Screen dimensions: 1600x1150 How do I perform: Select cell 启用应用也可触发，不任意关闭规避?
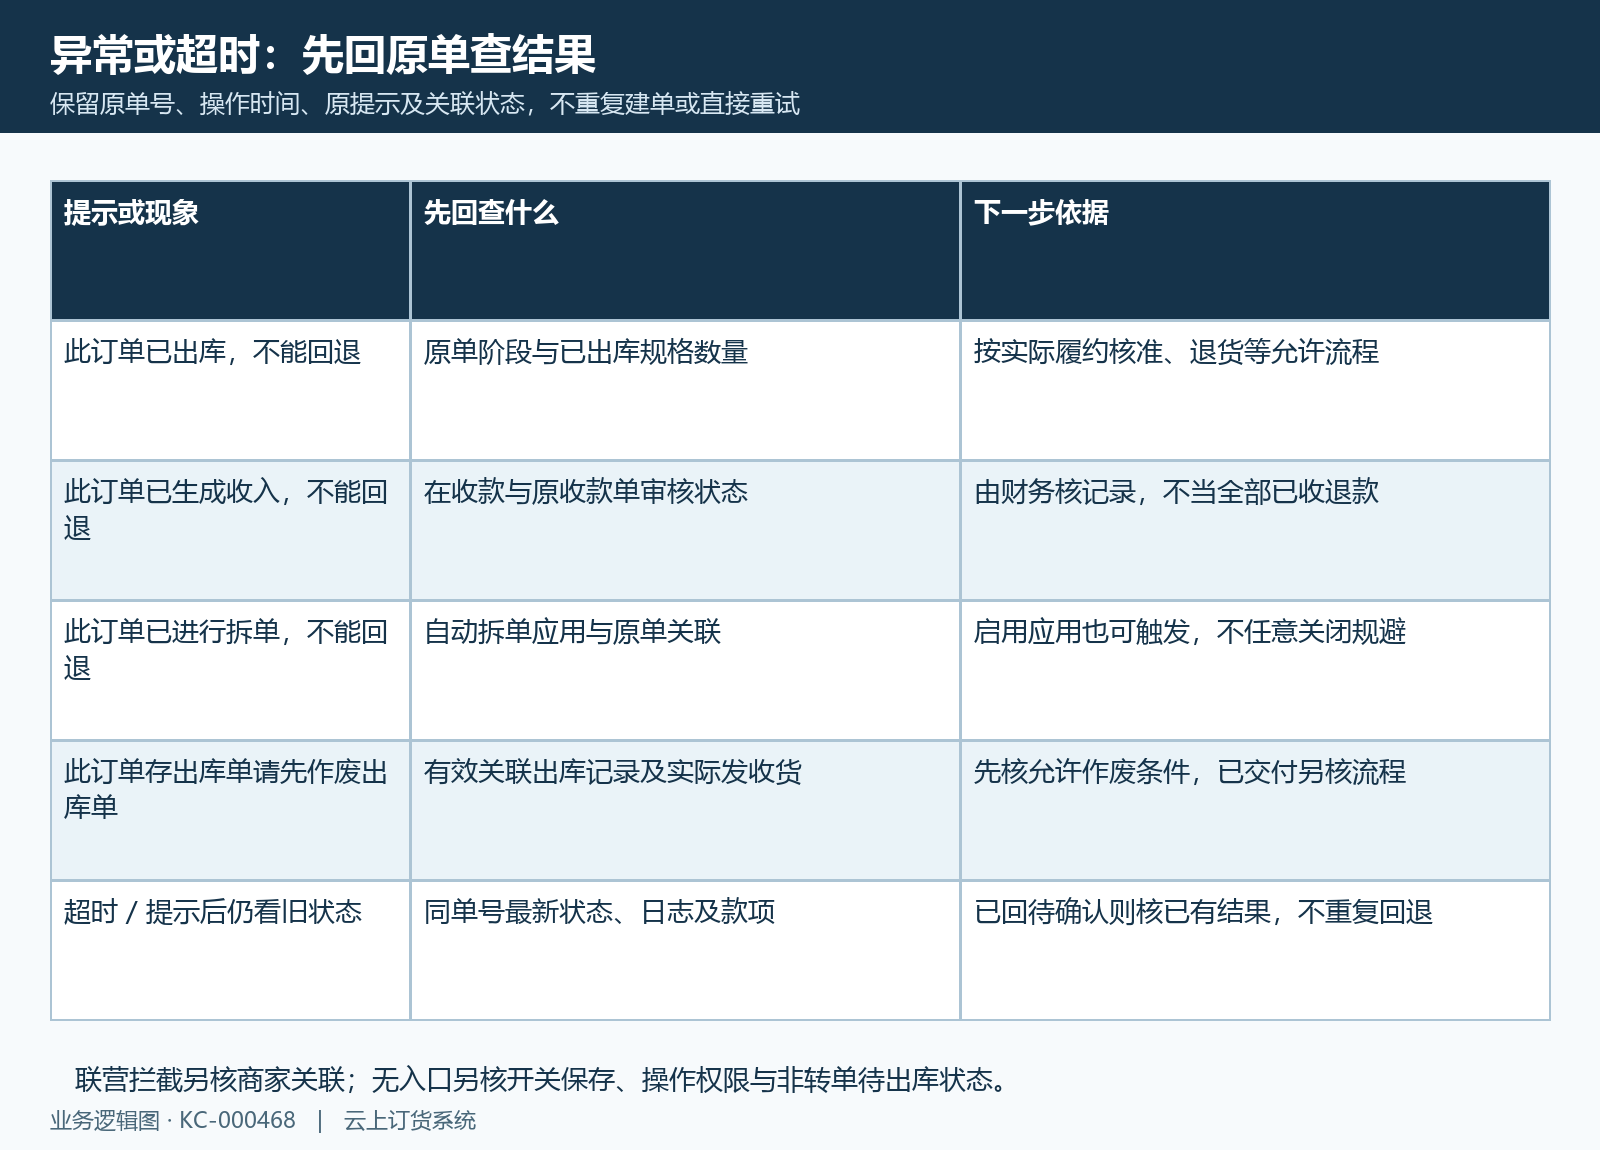pos(1255,671)
